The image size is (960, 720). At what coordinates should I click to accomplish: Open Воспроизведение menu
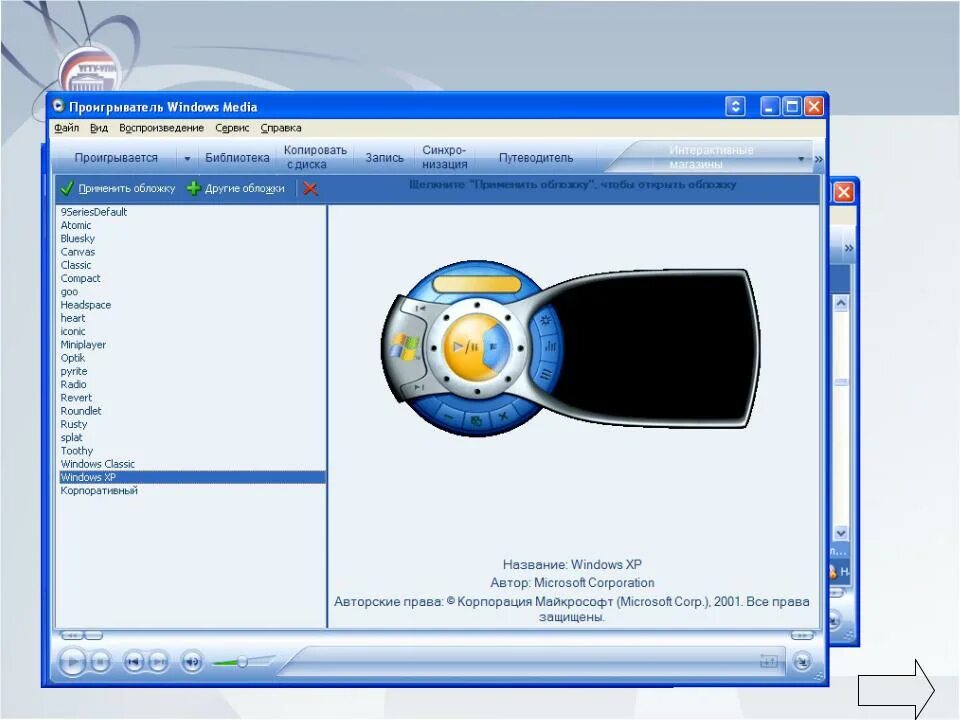coord(162,128)
